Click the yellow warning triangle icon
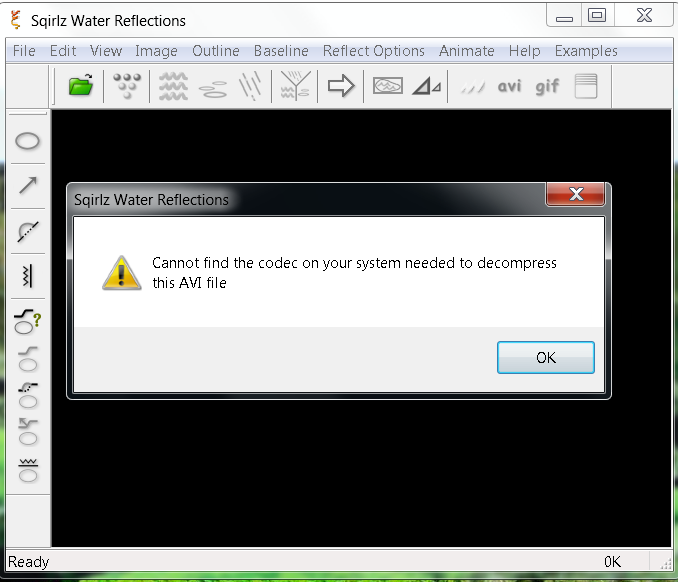The width and height of the screenshot is (678, 582). coord(122,273)
